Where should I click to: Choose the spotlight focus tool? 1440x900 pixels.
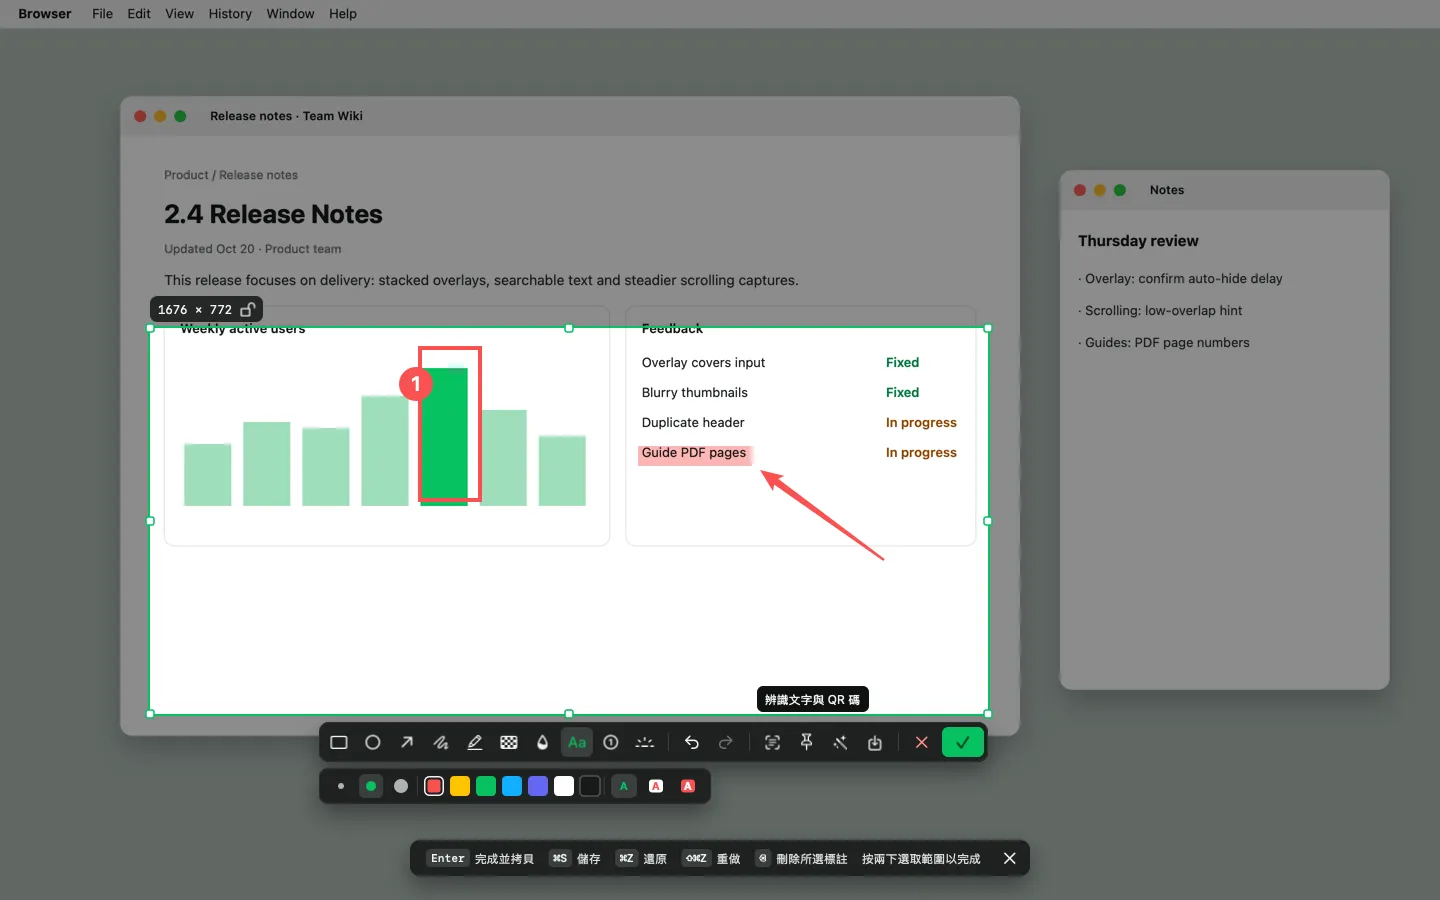[x=645, y=743]
